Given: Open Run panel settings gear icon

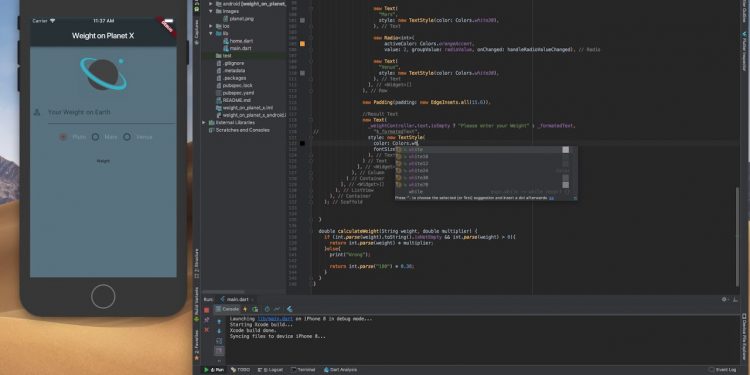Looking at the screenshot, I should coord(724,299).
